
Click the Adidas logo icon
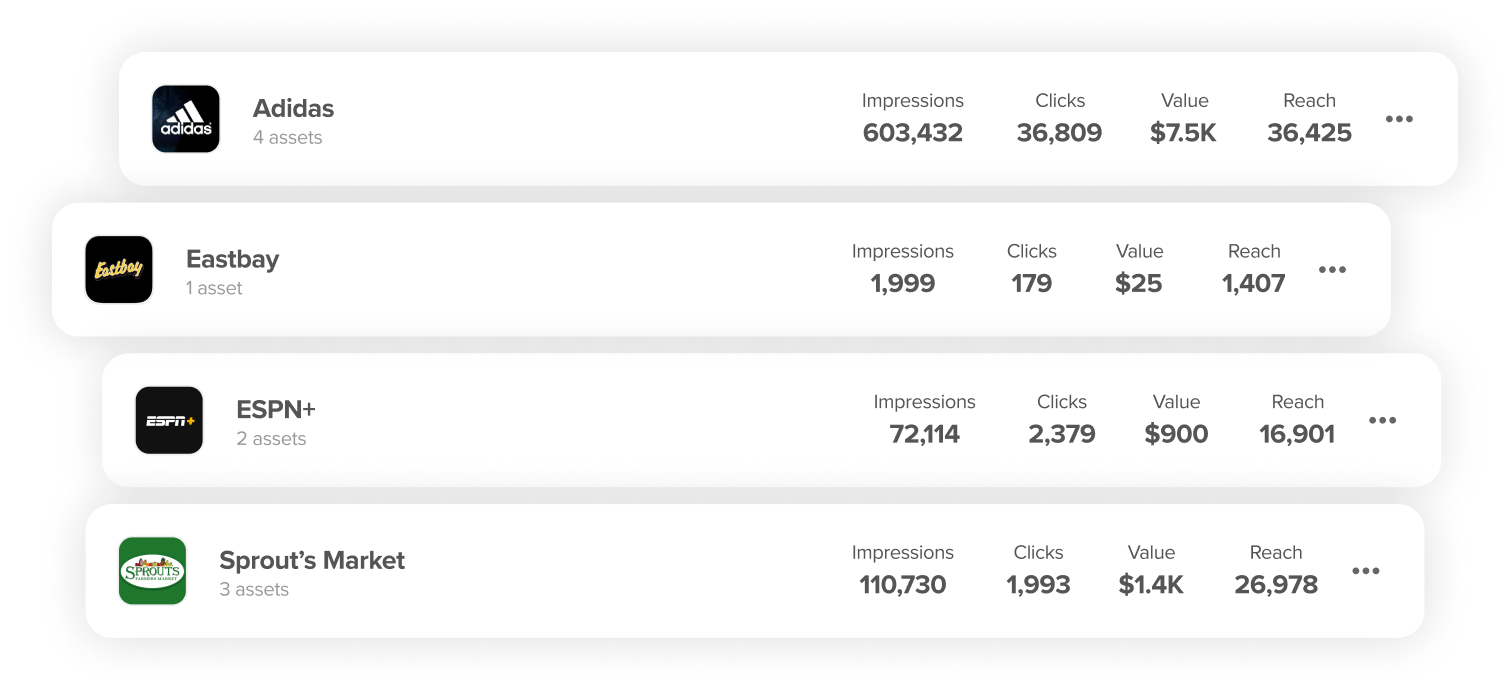click(186, 119)
